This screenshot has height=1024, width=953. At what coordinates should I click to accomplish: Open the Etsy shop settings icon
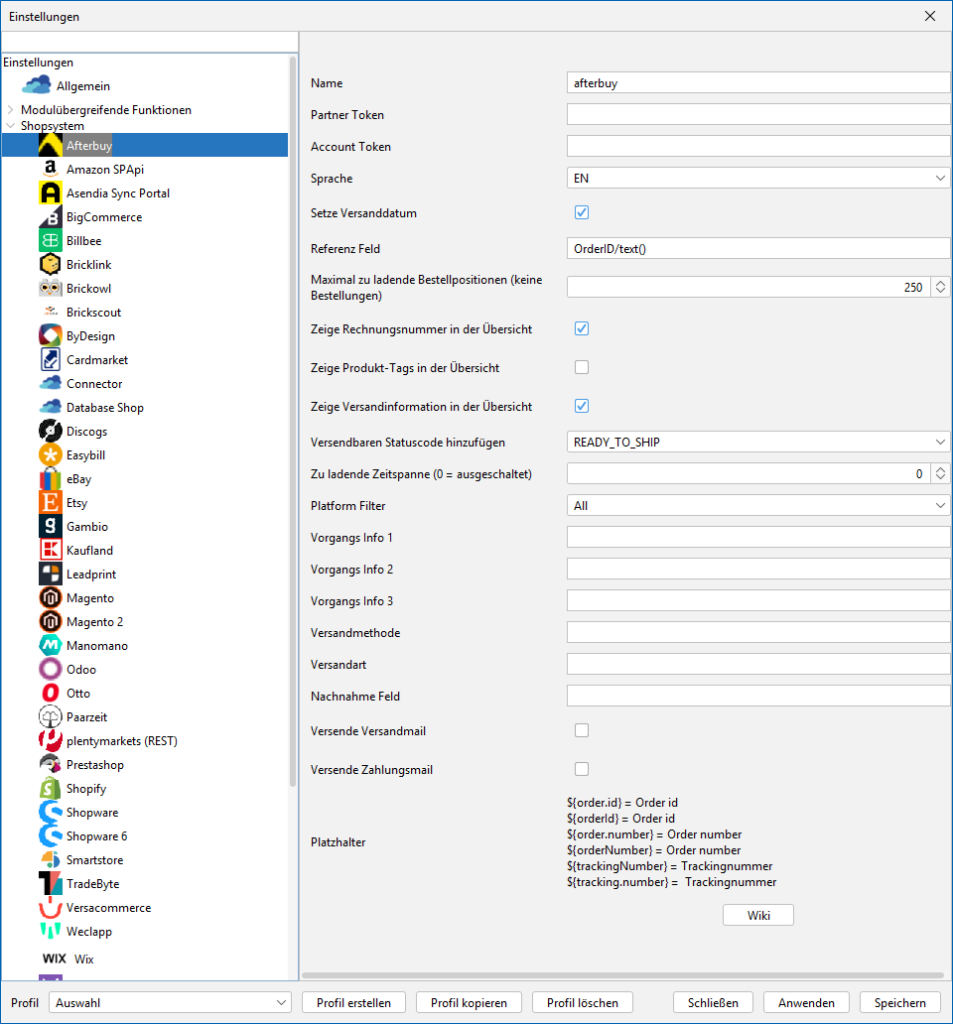[x=50, y=503]
